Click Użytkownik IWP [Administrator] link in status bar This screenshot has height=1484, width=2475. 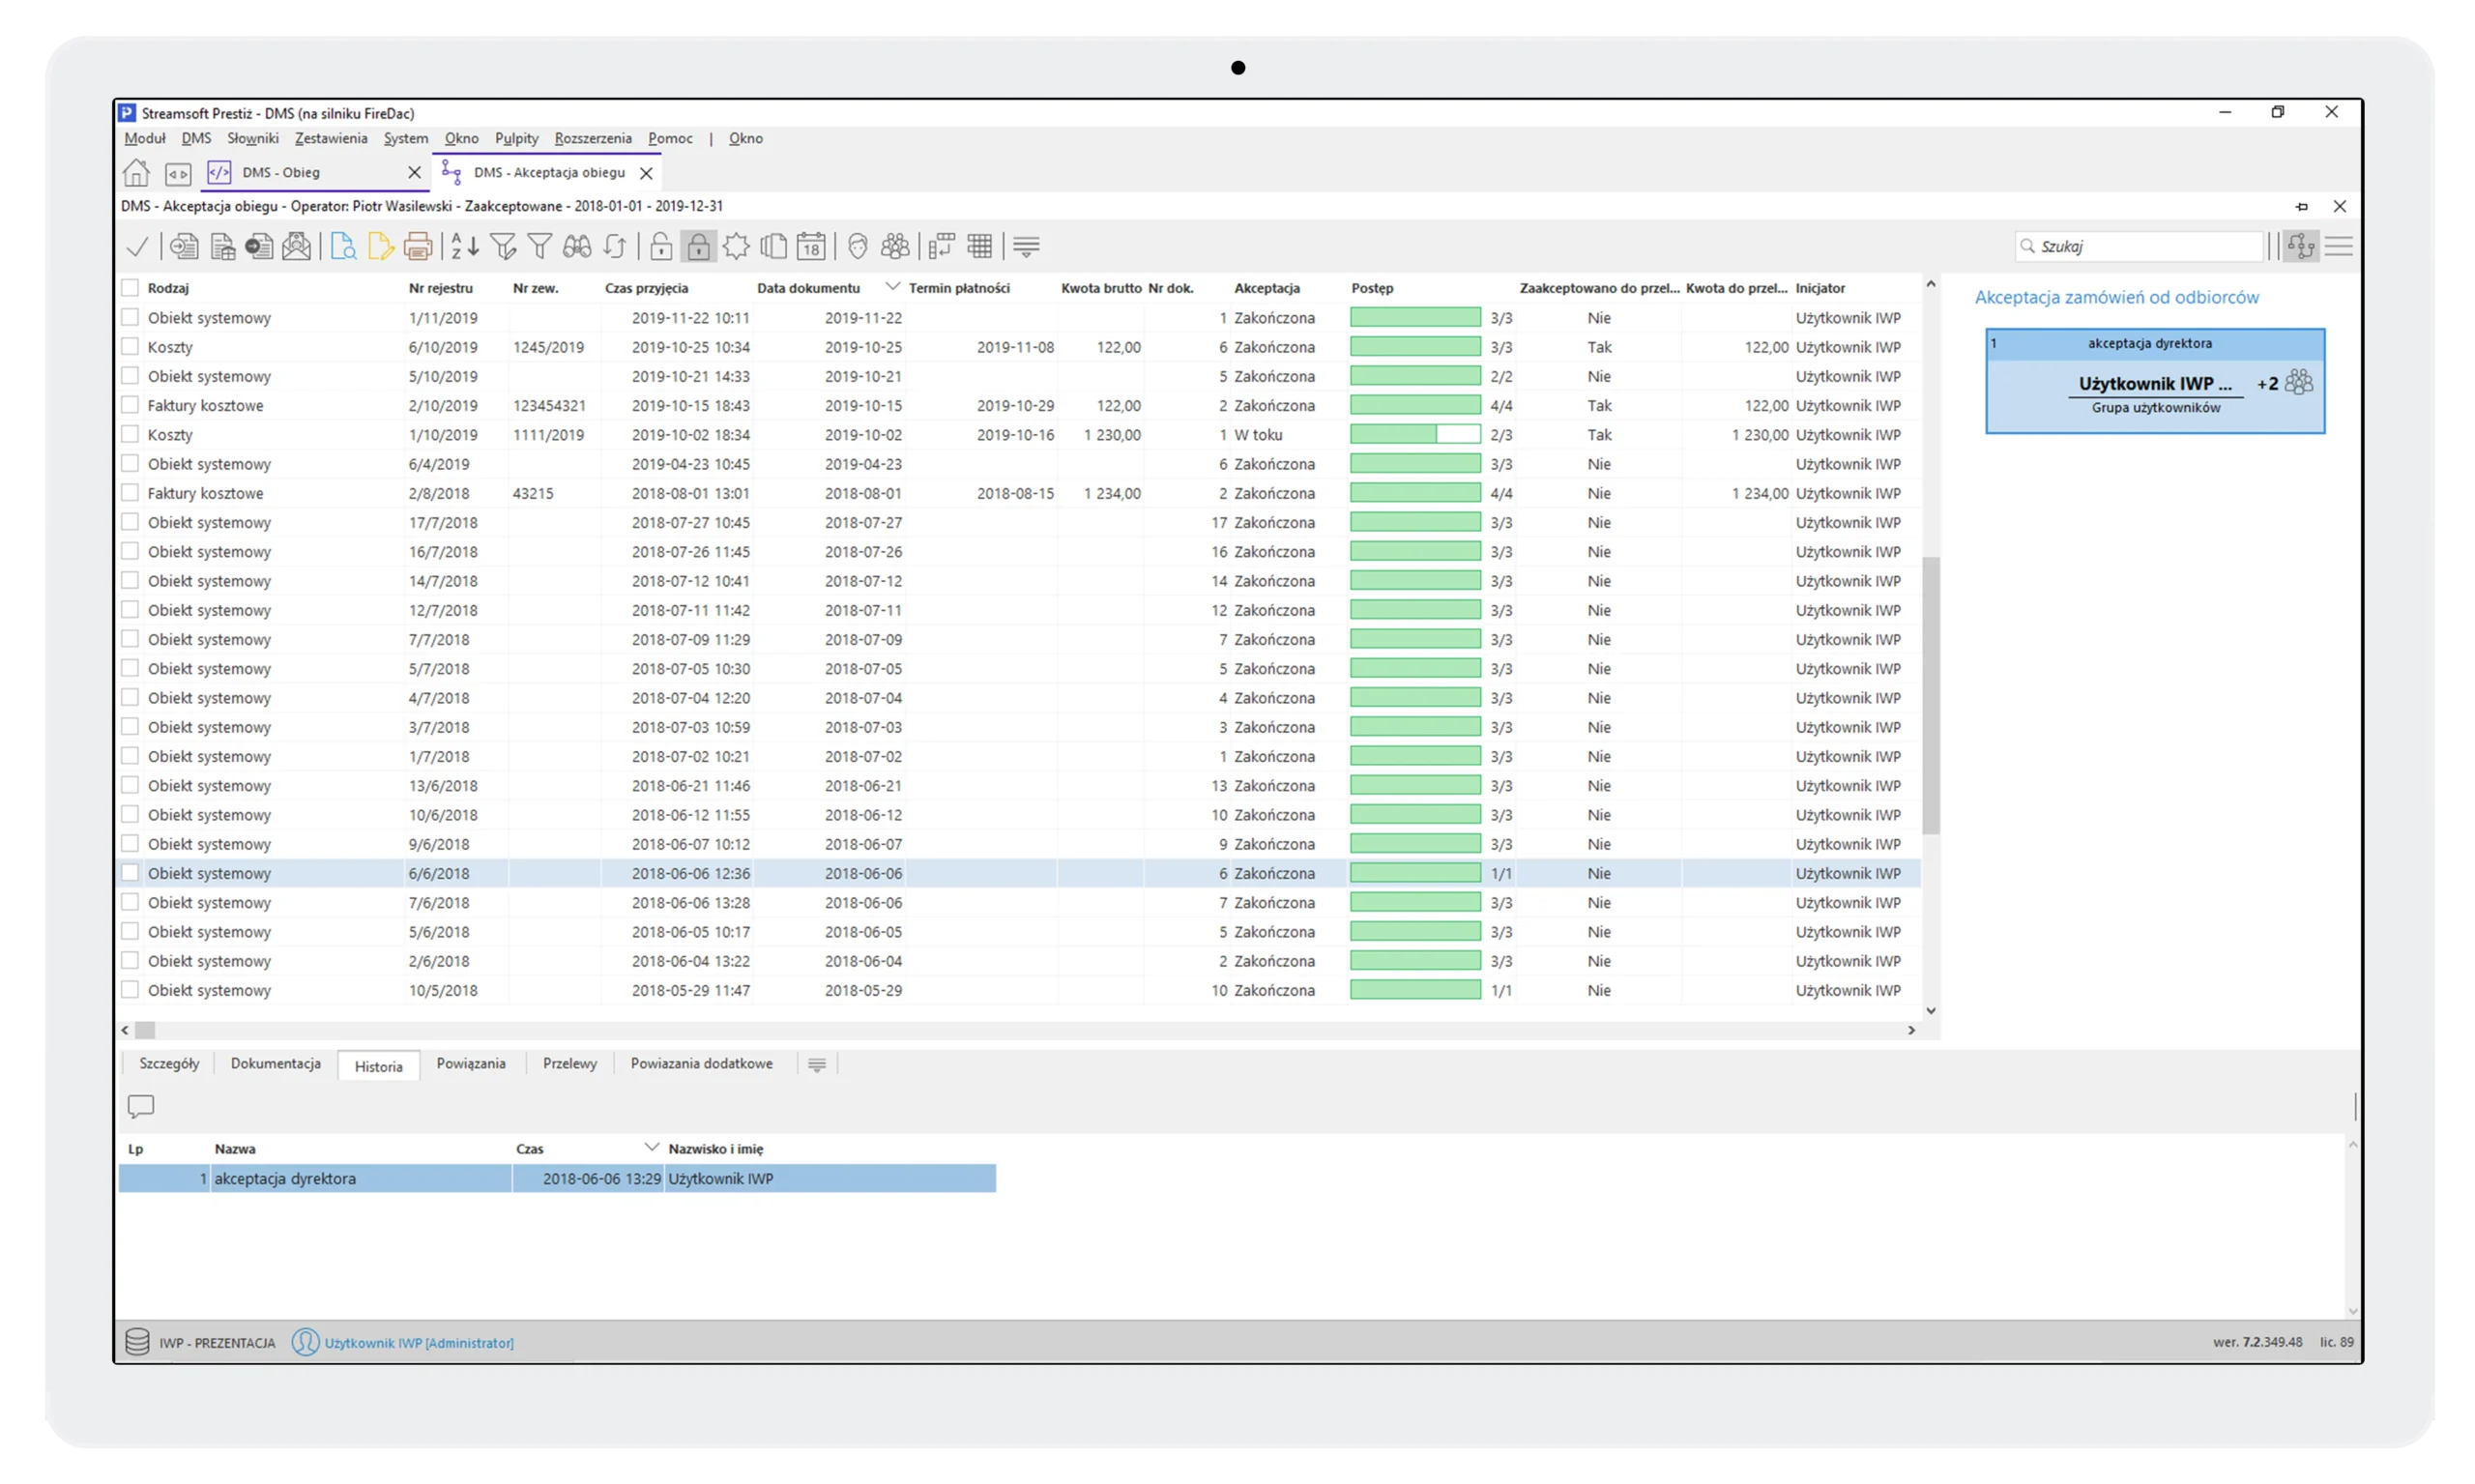(418, 1343)
